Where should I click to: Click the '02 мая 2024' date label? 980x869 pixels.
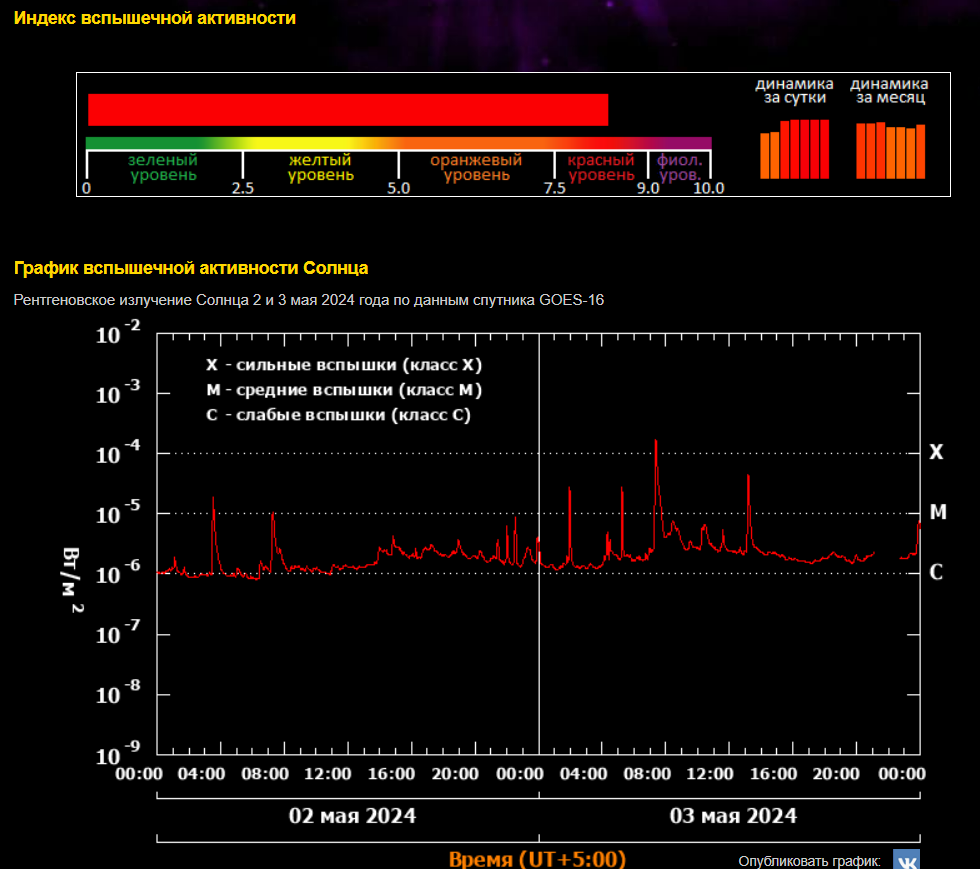click(x=352, y=816)
